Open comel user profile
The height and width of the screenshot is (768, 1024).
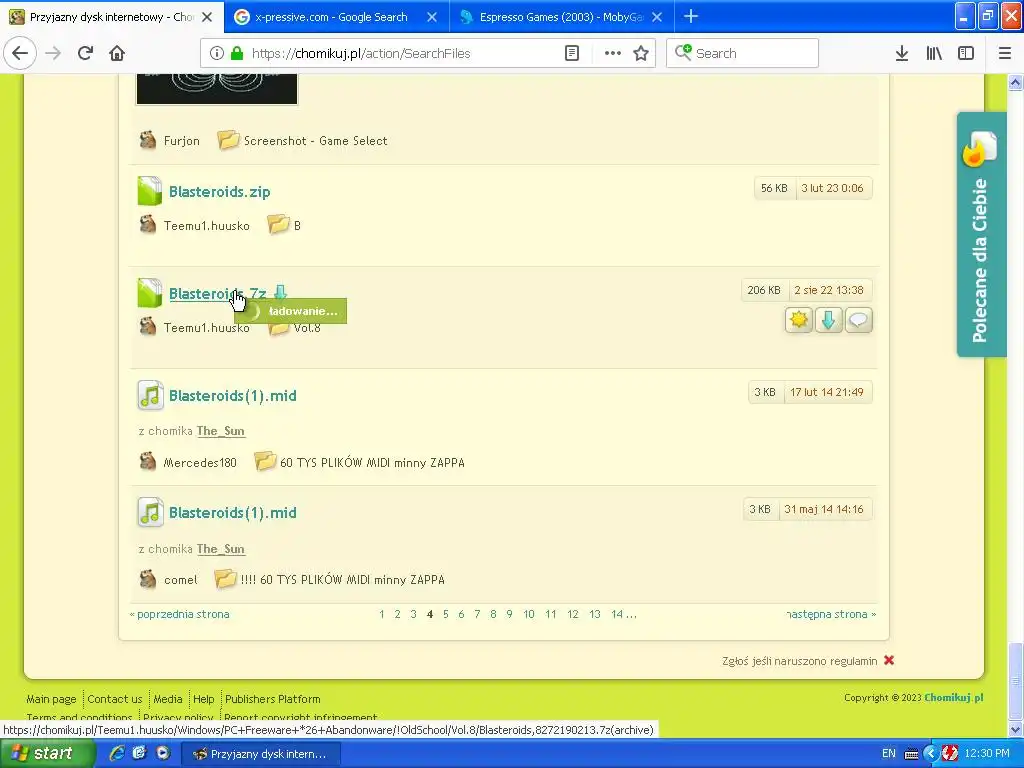pos(181,580)
